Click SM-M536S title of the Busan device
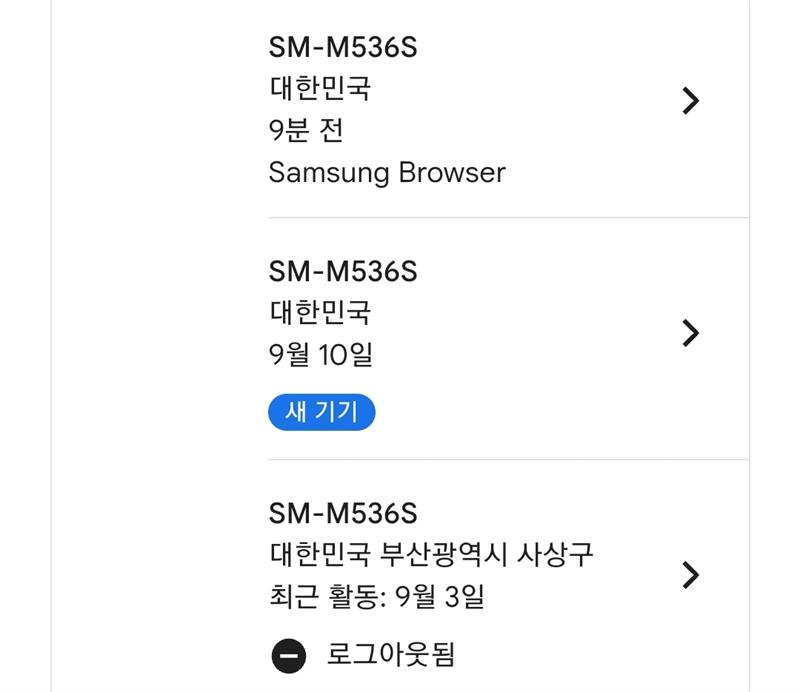 click(x=342, y=514)
